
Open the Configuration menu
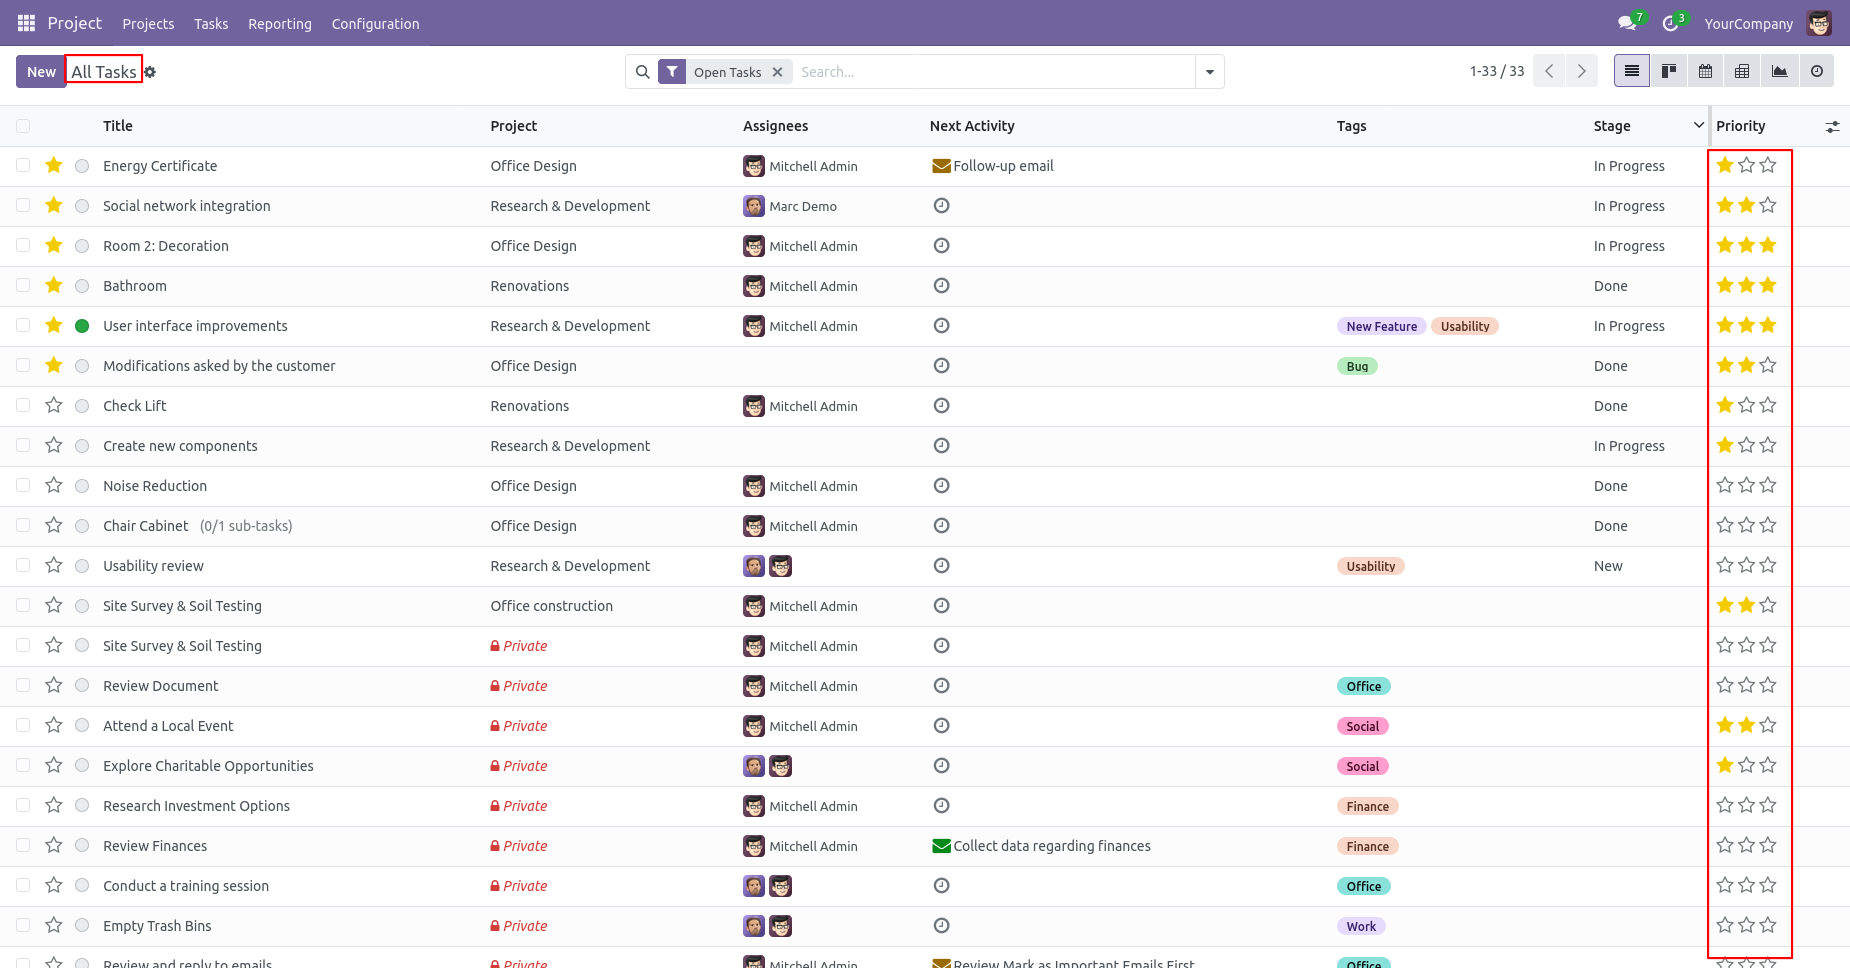point(376,24)
